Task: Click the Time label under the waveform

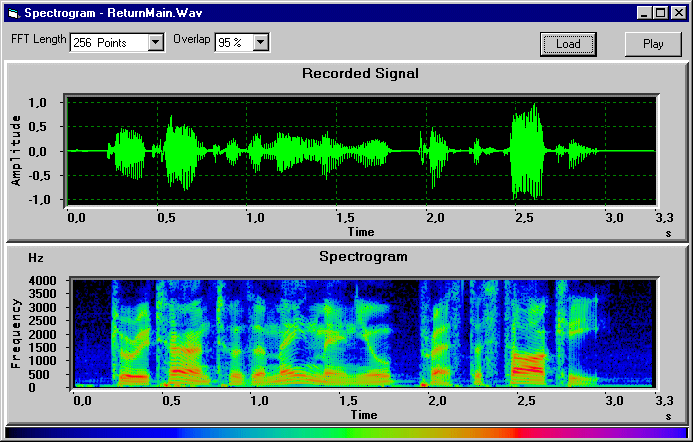Action: point(361,232)
